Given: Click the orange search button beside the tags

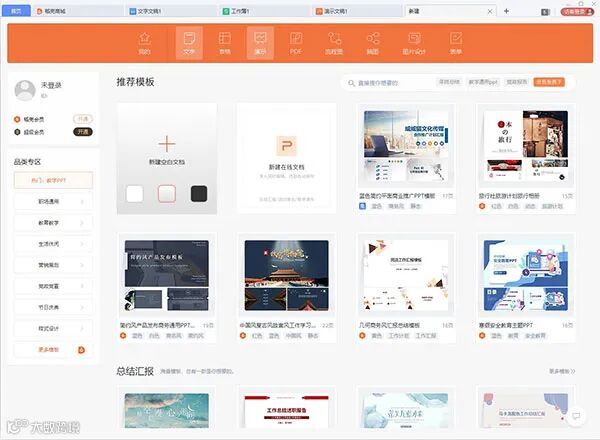Looking at the screenshot, I should click(549, 82).
